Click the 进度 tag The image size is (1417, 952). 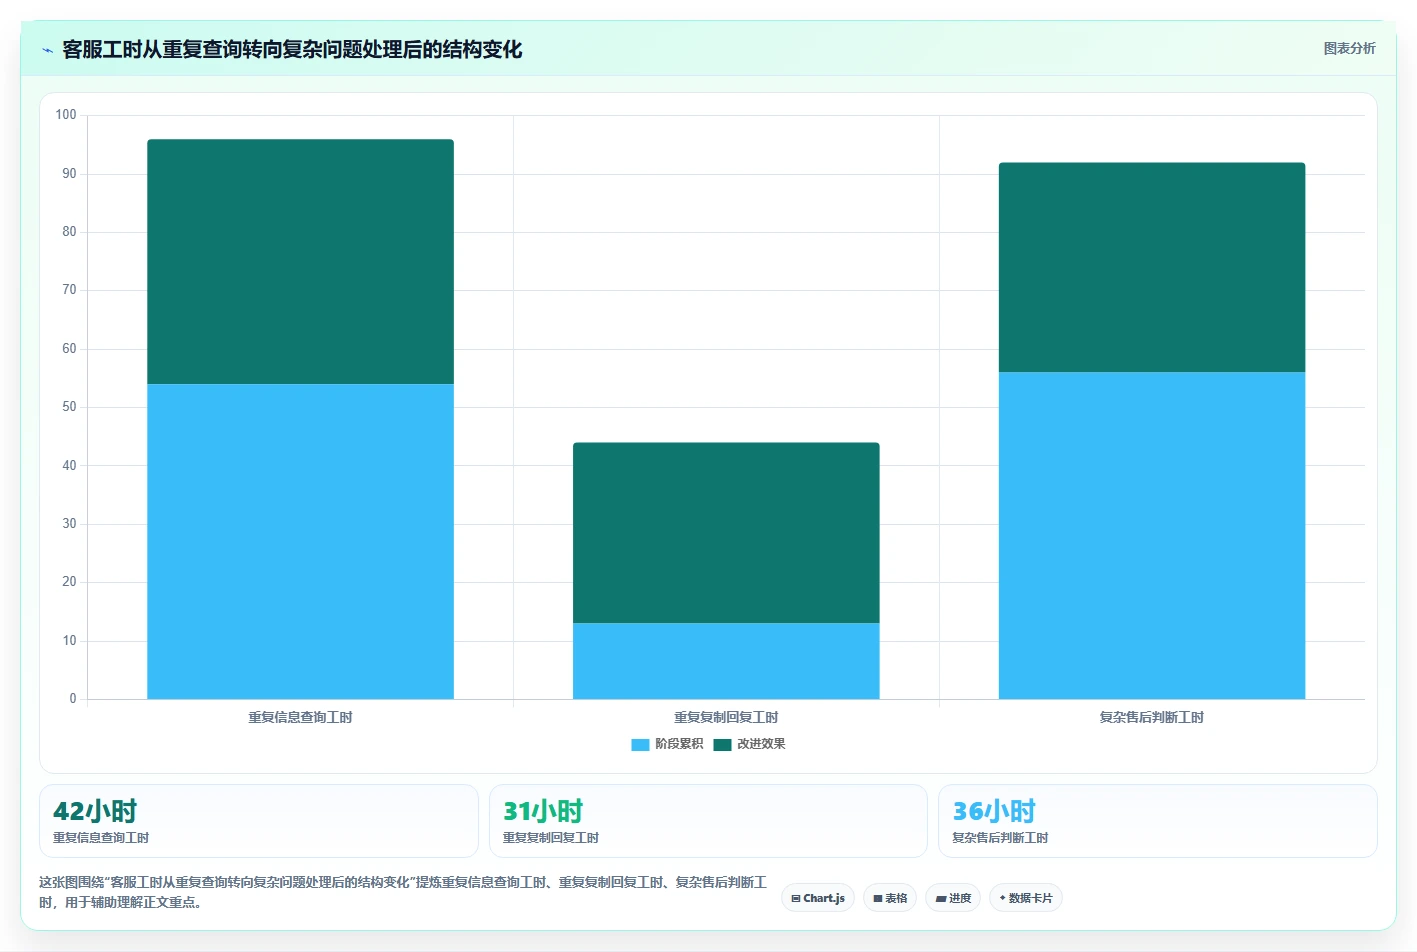click(x=953, y=898)
